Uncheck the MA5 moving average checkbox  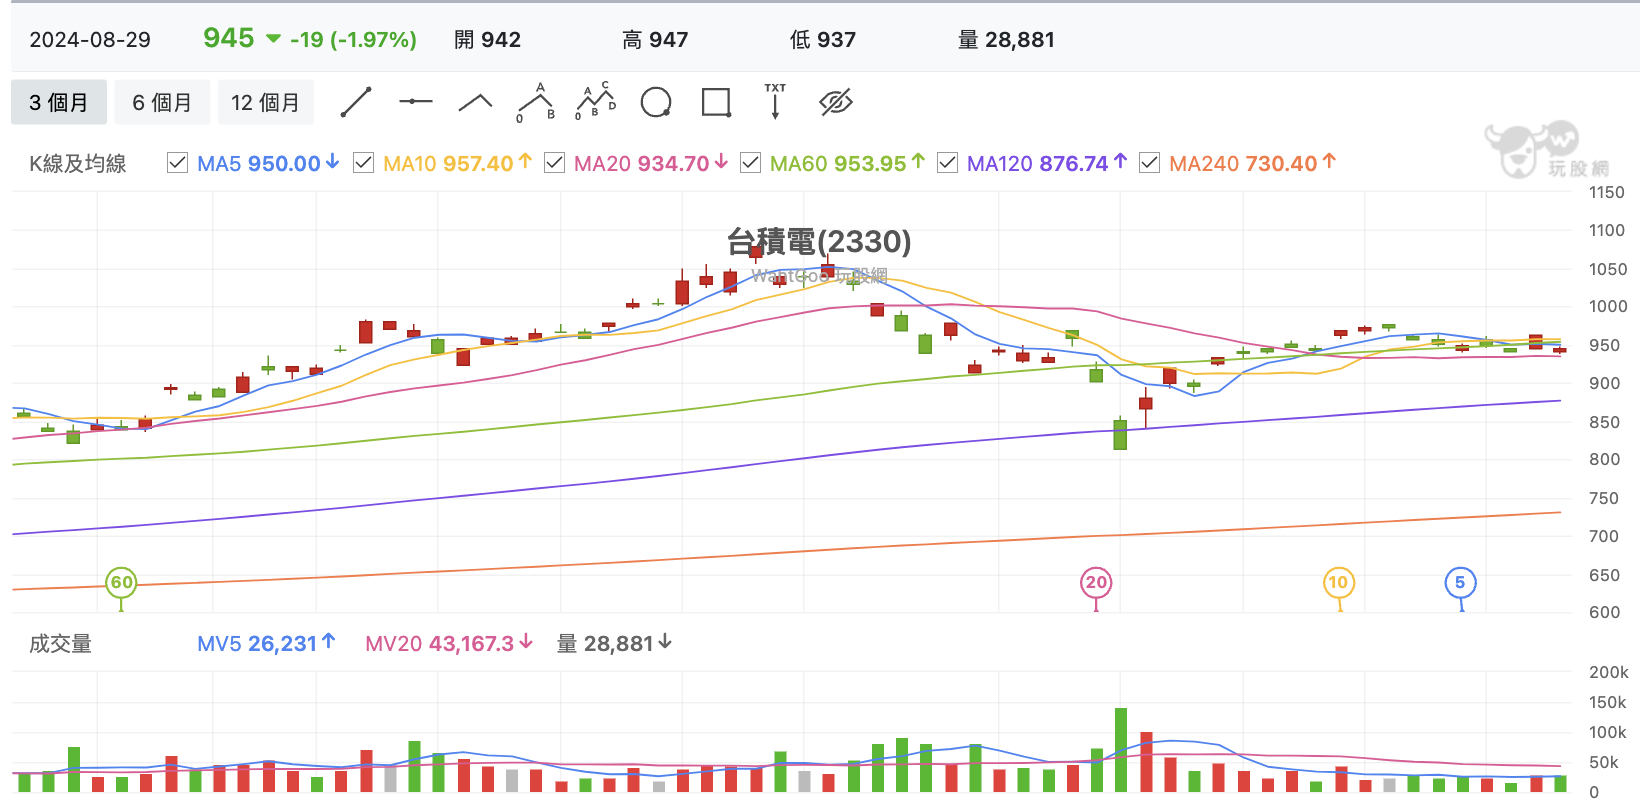point(177,163)
